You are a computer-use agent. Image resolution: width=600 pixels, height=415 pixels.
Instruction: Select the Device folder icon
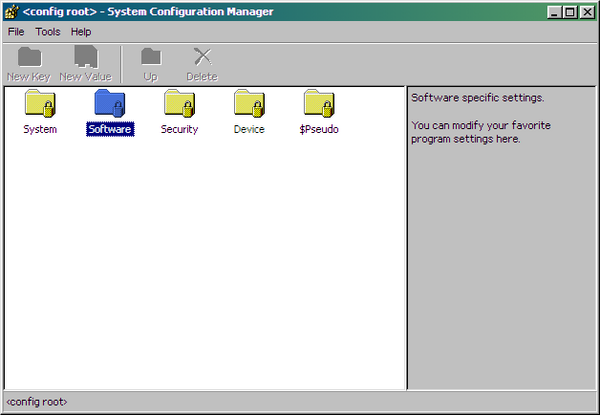249,105
